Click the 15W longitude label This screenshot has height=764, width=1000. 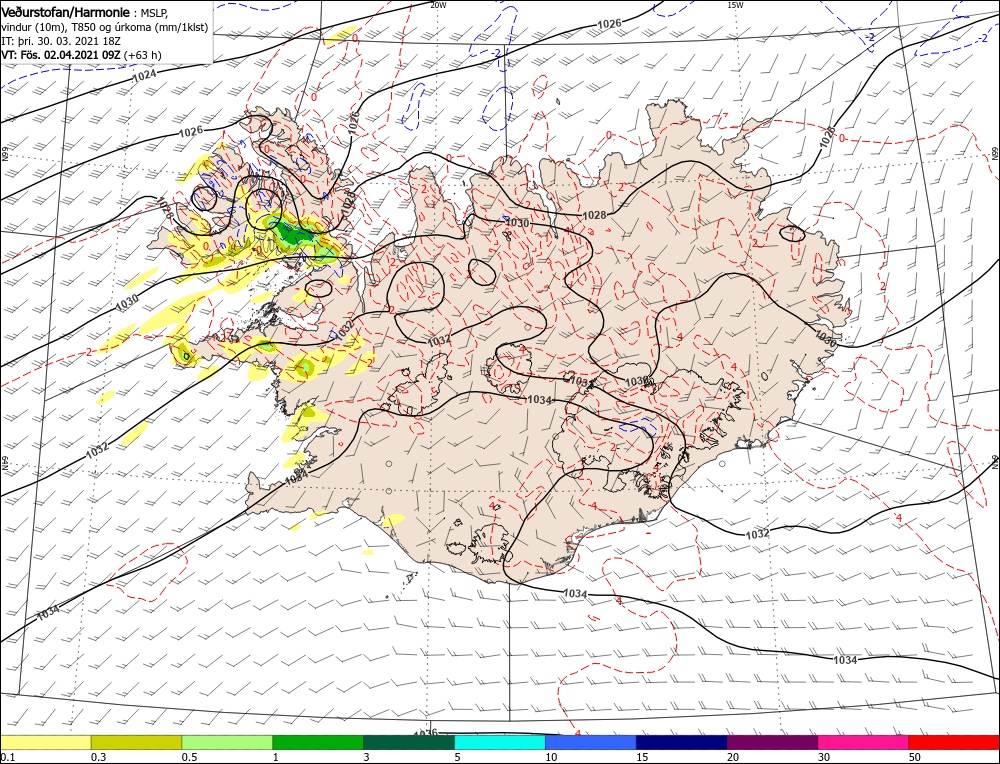click(735, 5)
